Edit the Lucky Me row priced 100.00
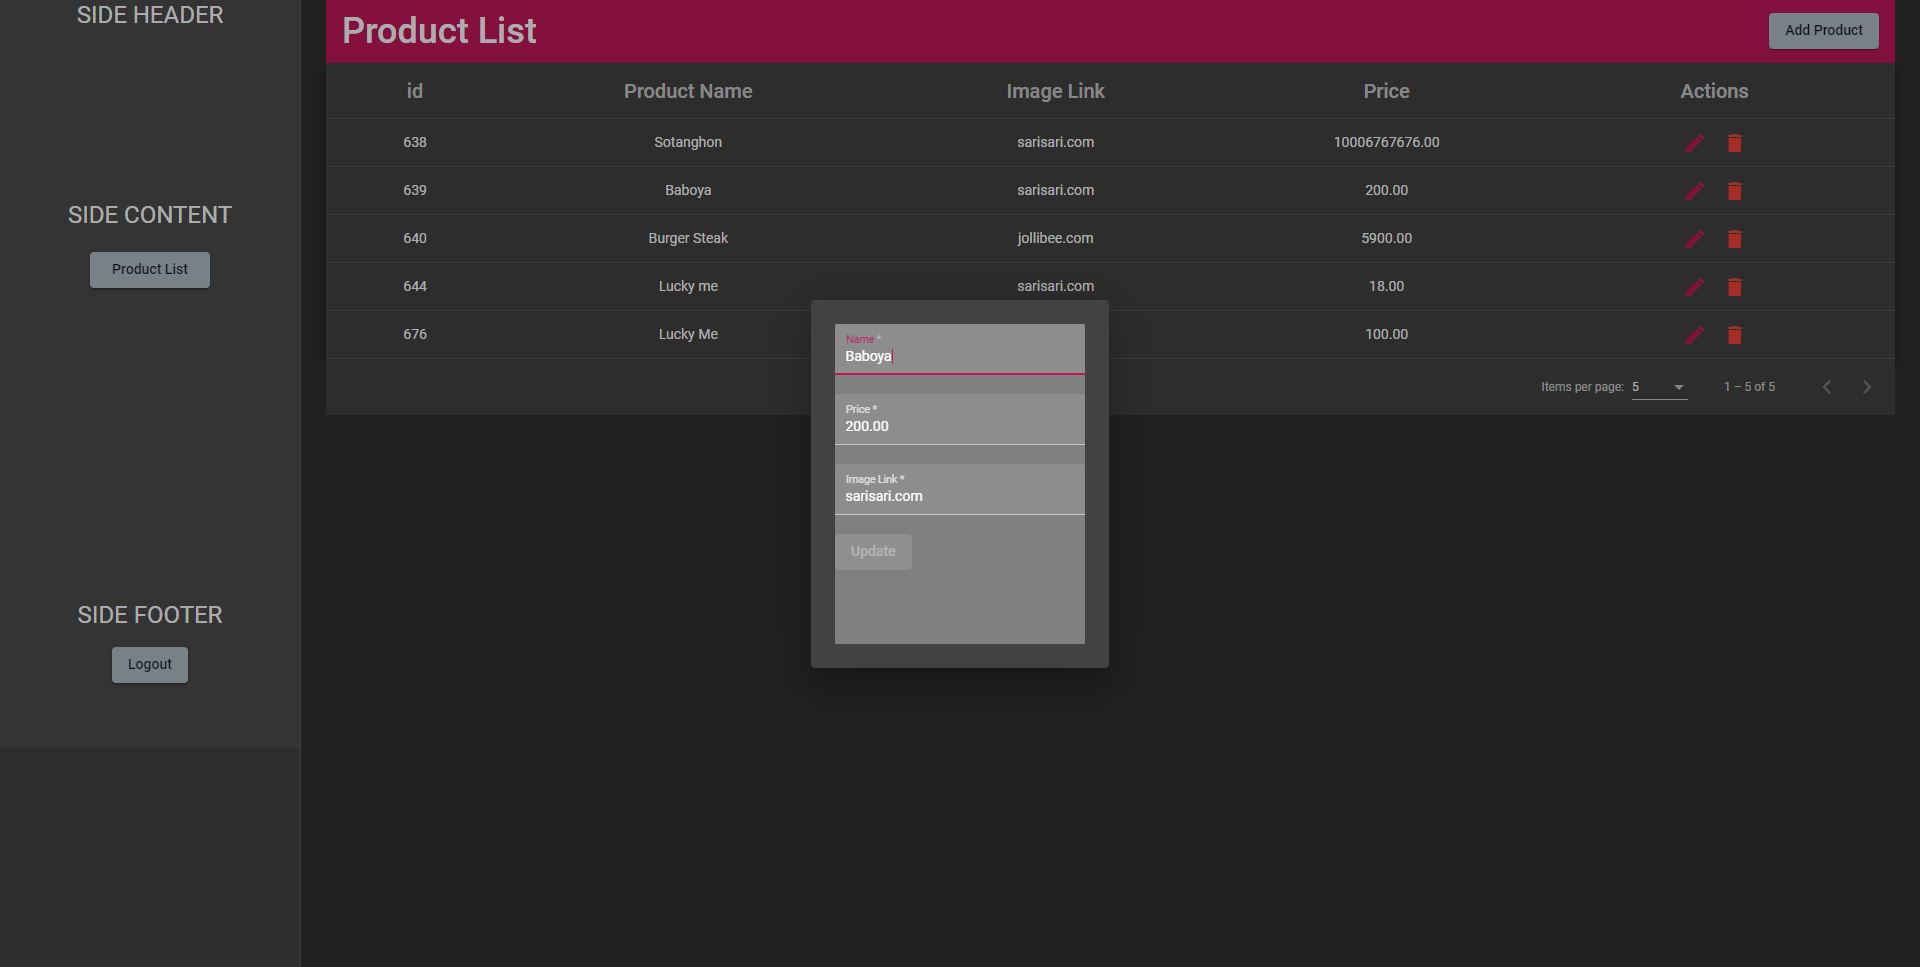This screenshot has height=967, width=1920. [1694, 335]
